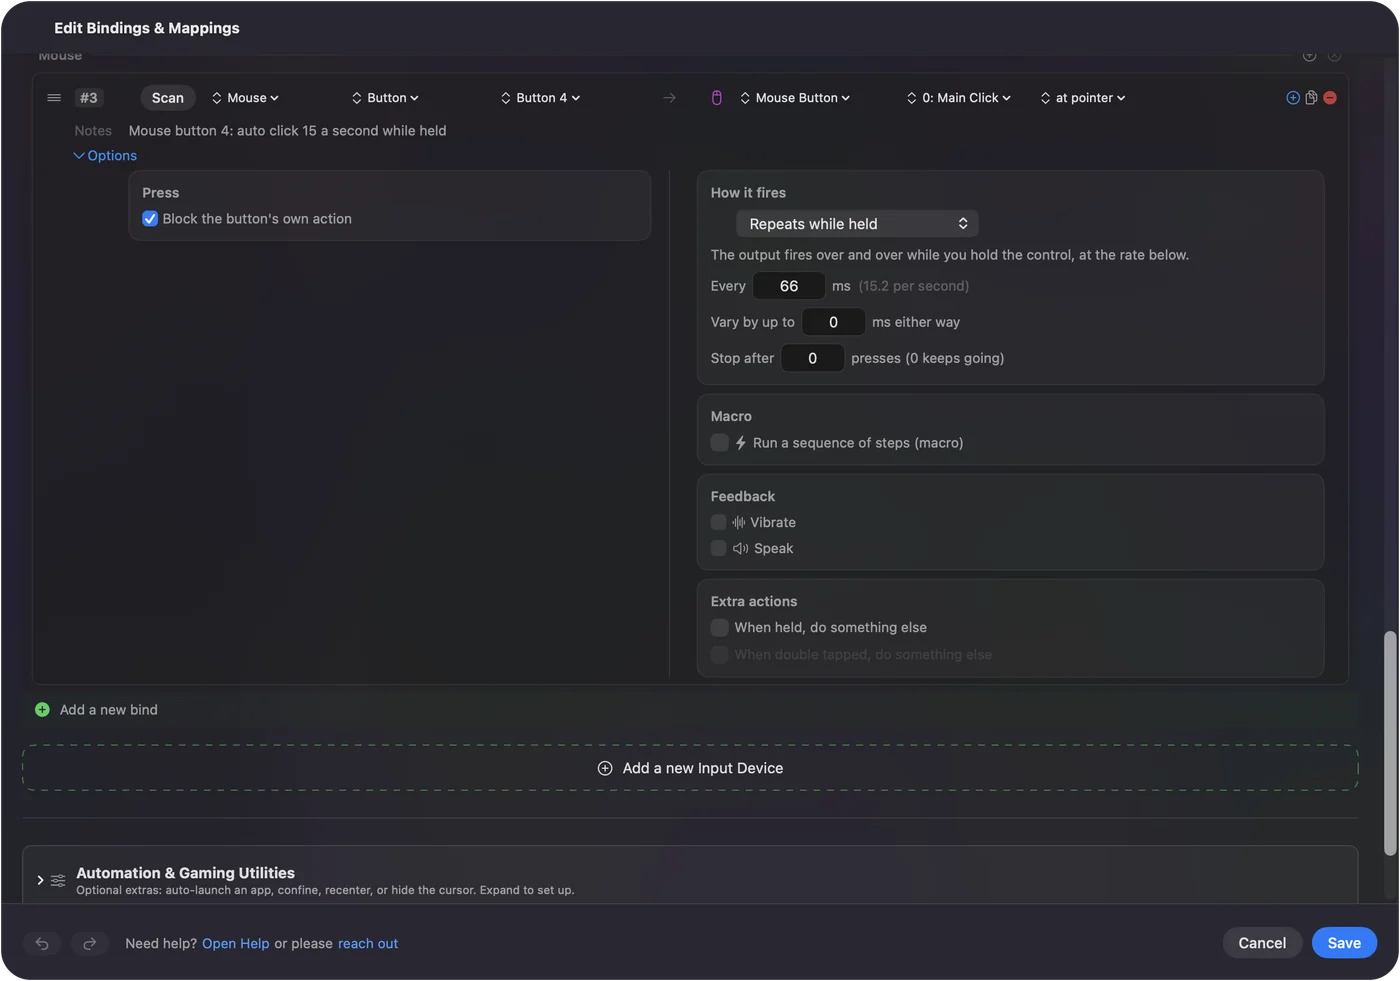Remove bind #3 with the red minus icon
Viewport: 1400px width, 981px height.
[x=1330, y=98]
